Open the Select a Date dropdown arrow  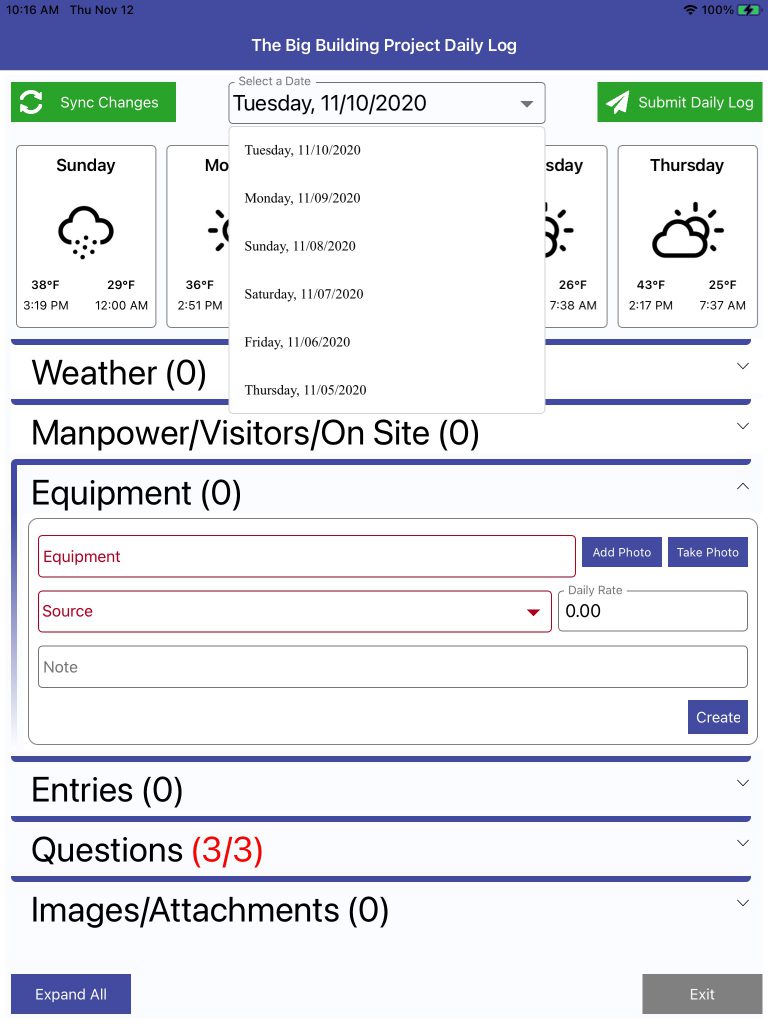point(526,104)
